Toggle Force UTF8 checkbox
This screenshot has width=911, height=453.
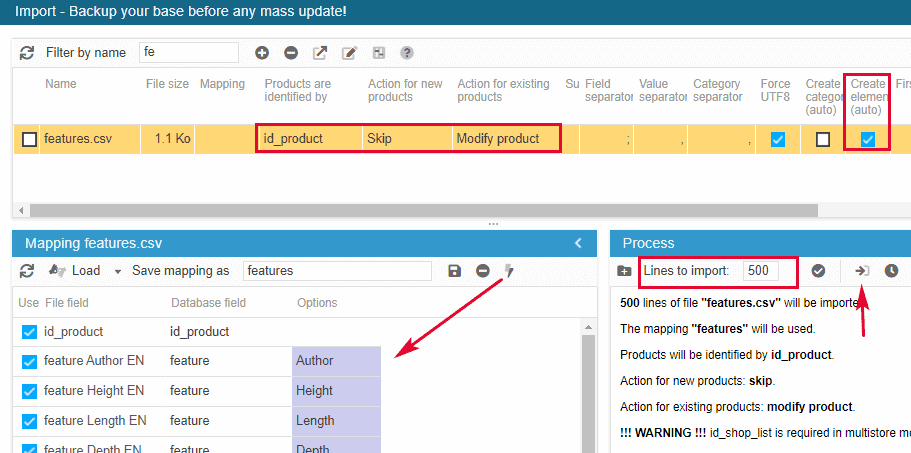coord(777,140)
